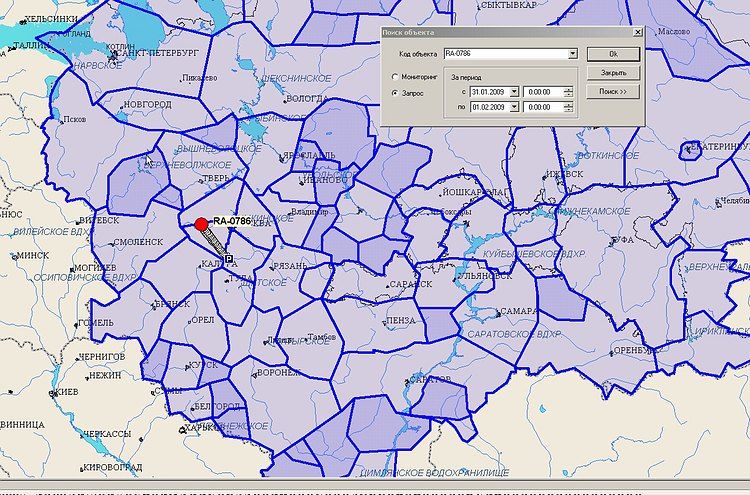Close the Поиск объекта dialog with X
The width and height of the screenshot is (750, 495).
pyautogui.click(x=636, y=32)
